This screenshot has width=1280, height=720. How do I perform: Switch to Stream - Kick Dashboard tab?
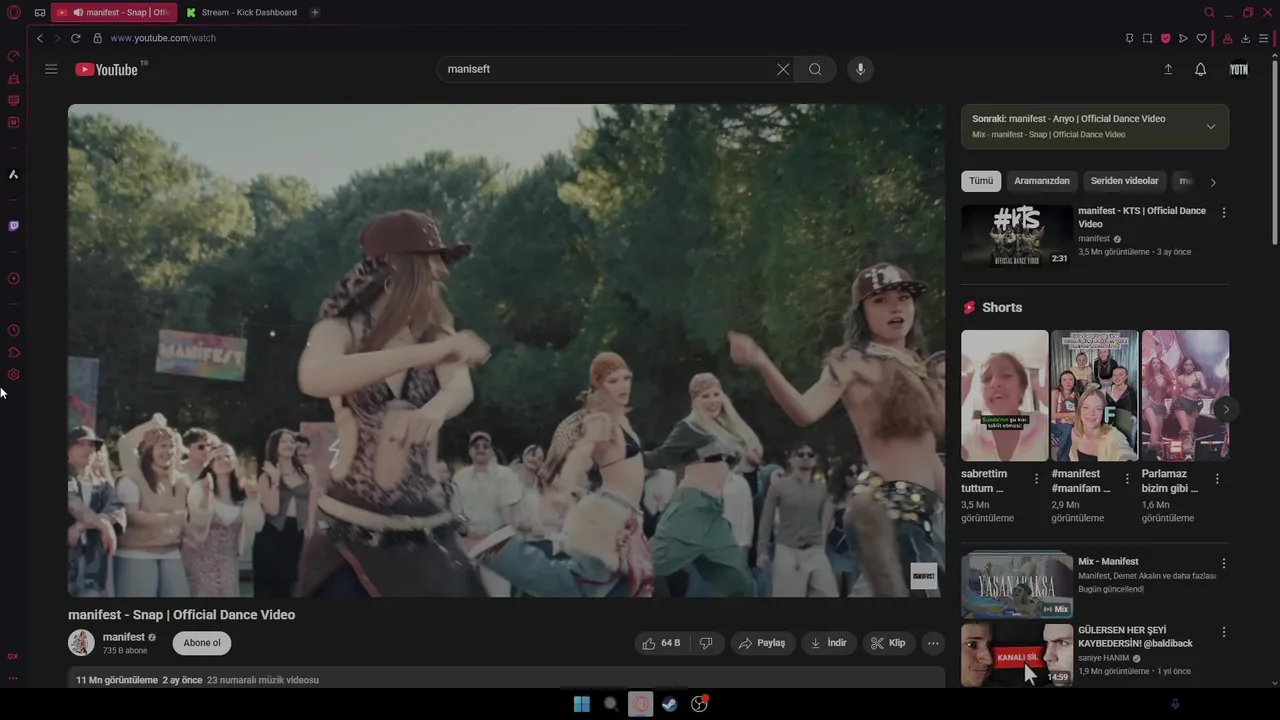243,12
